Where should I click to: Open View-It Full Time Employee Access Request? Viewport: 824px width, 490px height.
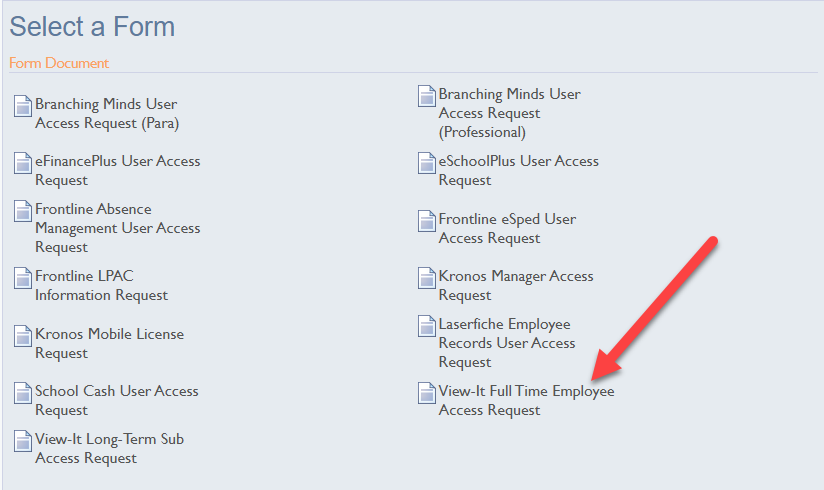526,400
